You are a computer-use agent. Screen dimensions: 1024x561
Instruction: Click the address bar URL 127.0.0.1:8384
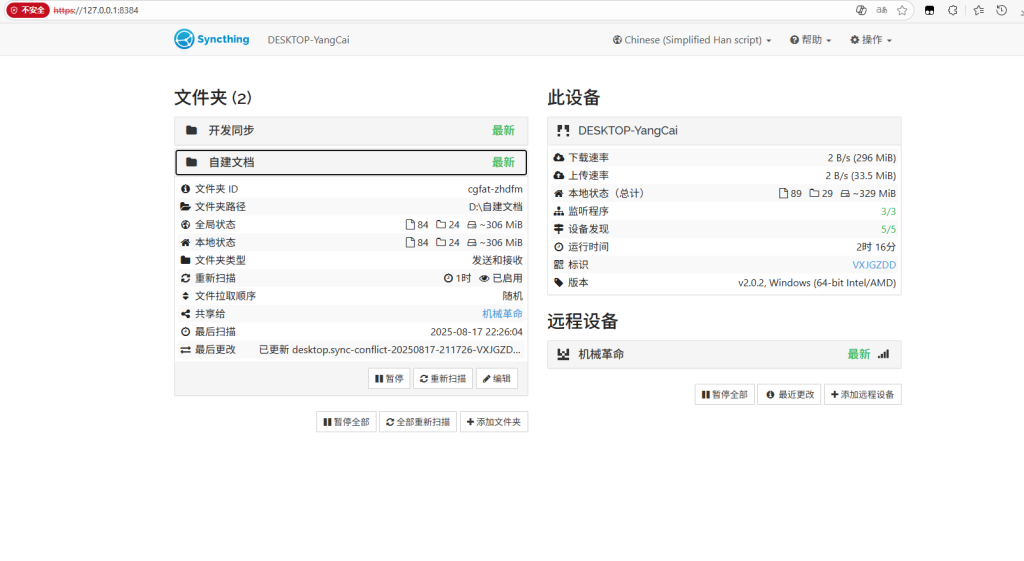96,10
